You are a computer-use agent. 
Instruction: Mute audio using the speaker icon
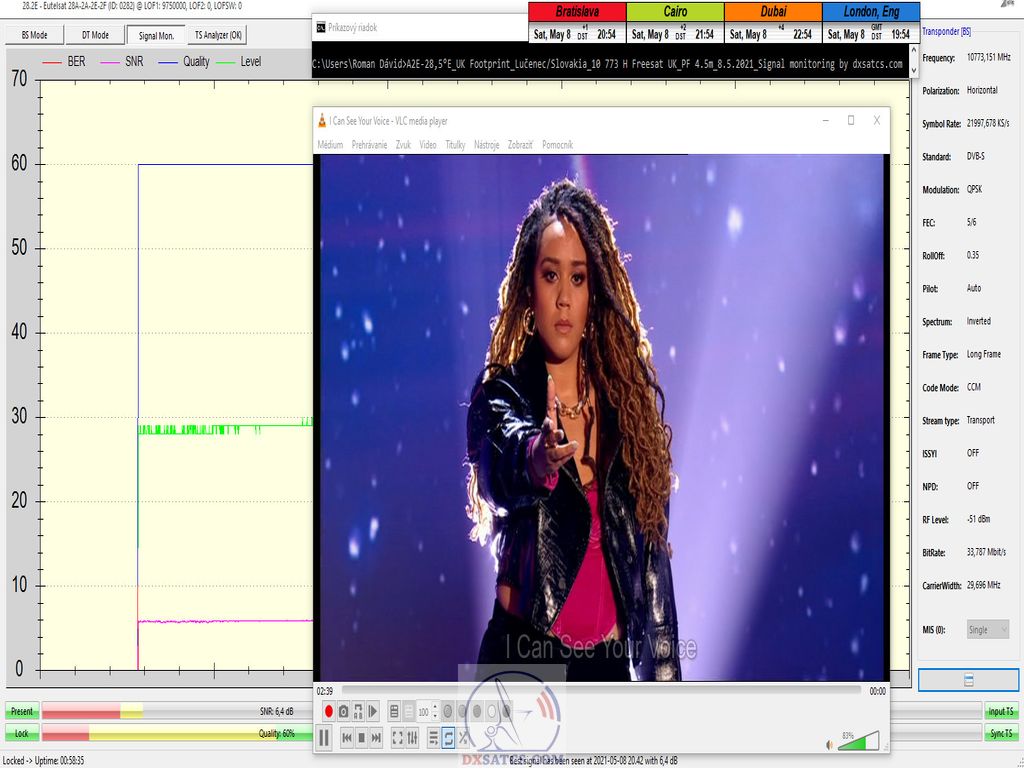tap(829, 744)
